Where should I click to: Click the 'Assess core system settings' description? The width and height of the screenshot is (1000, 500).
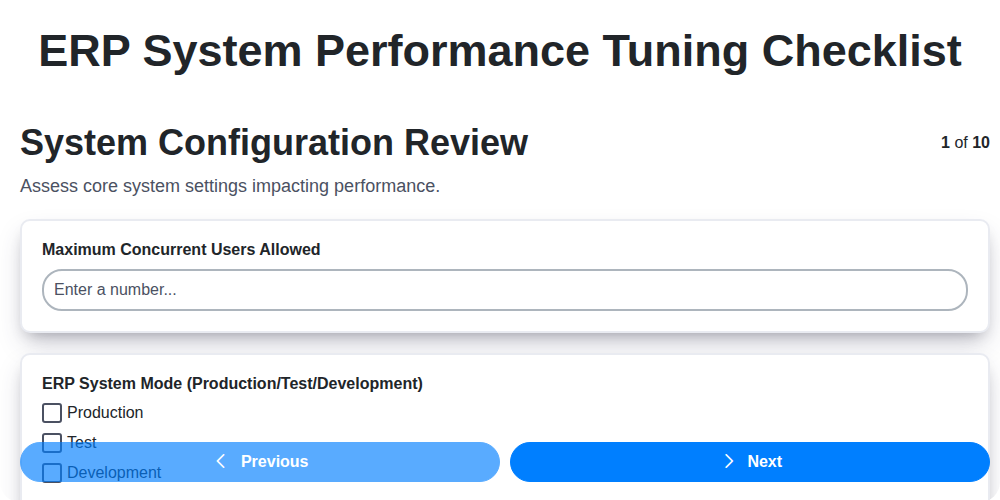[230, 186]
